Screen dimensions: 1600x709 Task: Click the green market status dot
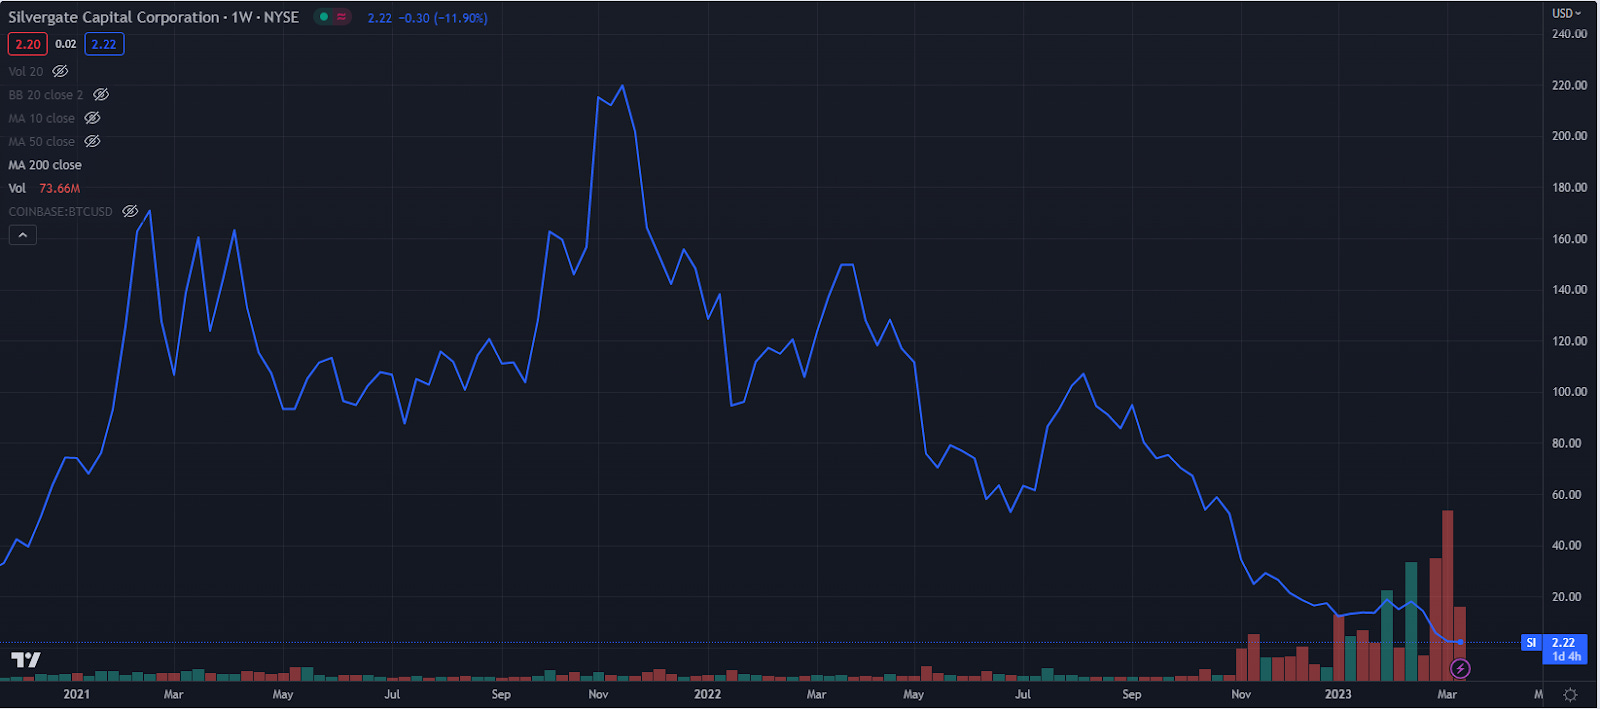[324, 17]
